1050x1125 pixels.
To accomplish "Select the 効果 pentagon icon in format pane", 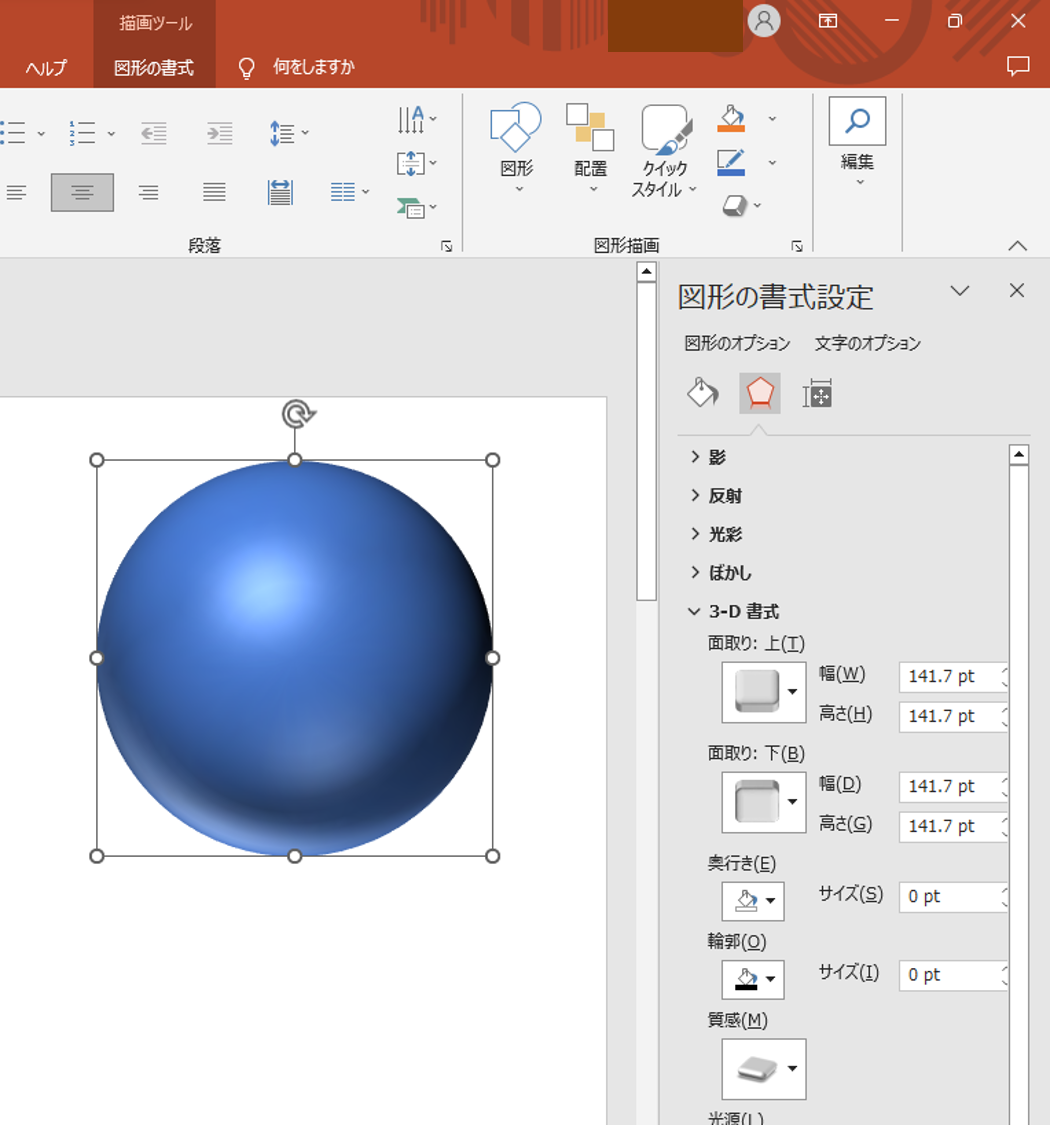I will (759, 393).
